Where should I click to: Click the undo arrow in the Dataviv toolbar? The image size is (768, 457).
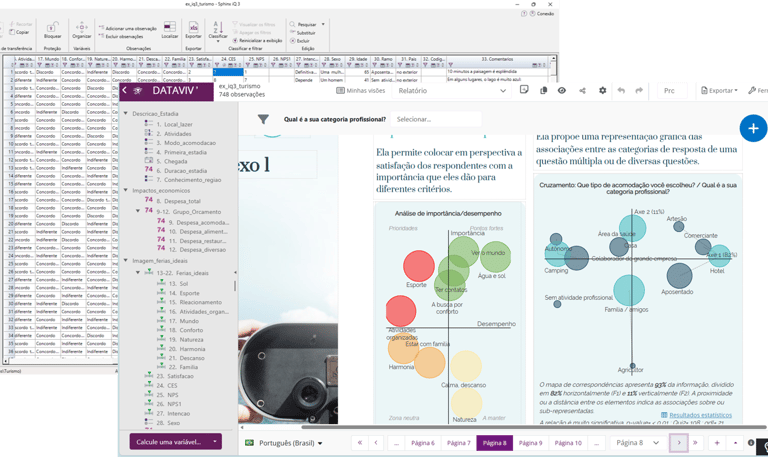point(621,91)
